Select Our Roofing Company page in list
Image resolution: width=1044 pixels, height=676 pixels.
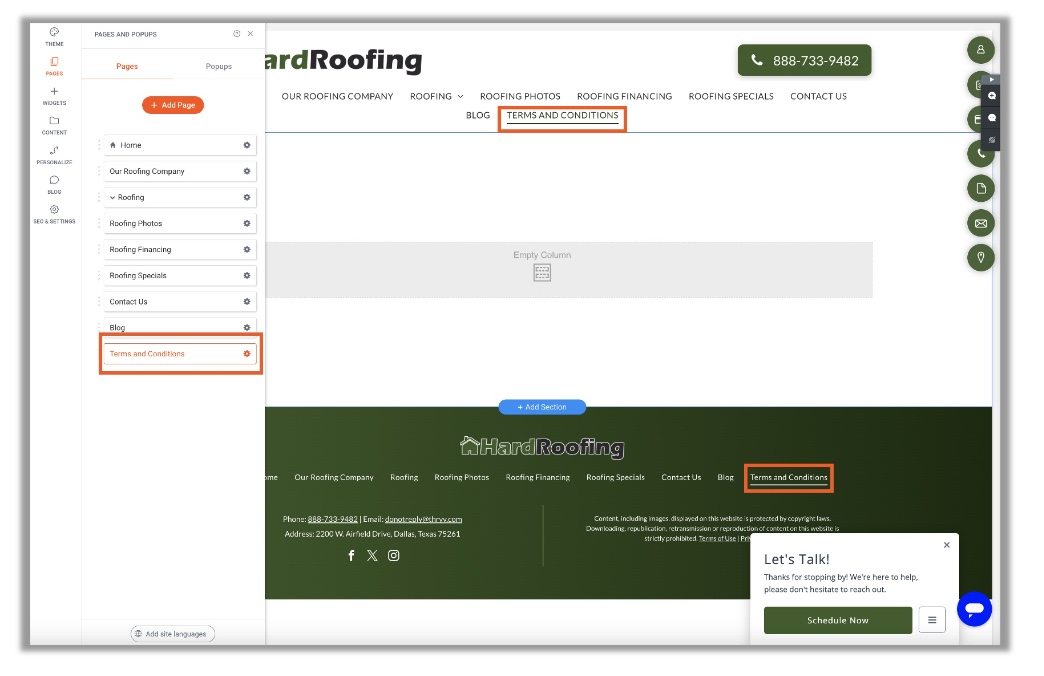180,171
